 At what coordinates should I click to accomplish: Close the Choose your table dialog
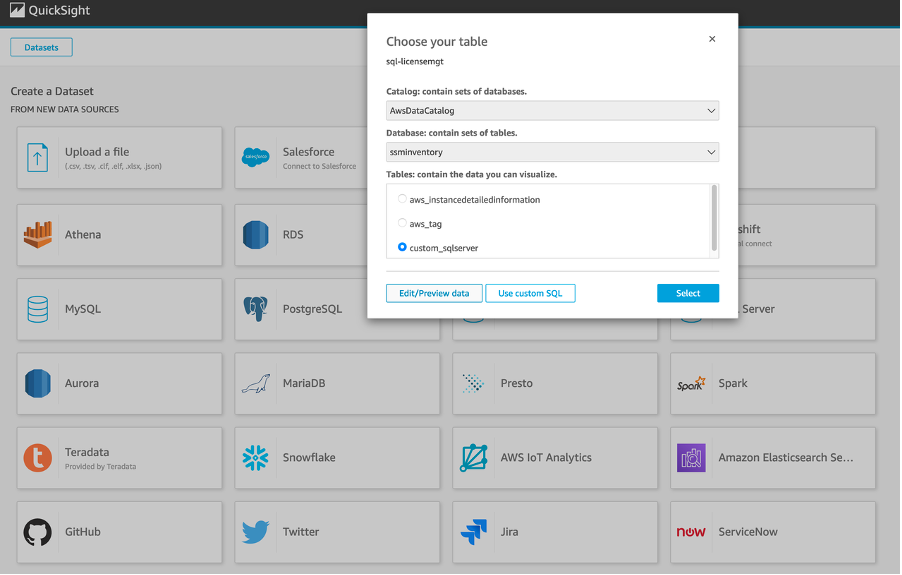(712, 39)
